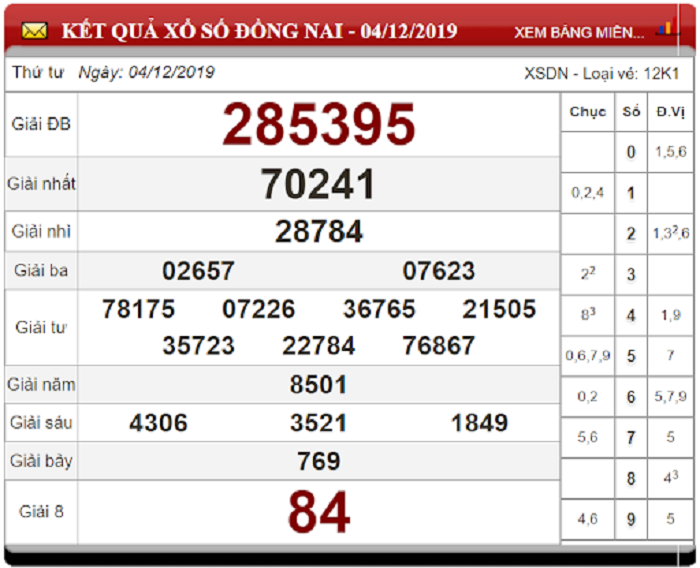Click digit 3 in the Số column

[631, 274]
